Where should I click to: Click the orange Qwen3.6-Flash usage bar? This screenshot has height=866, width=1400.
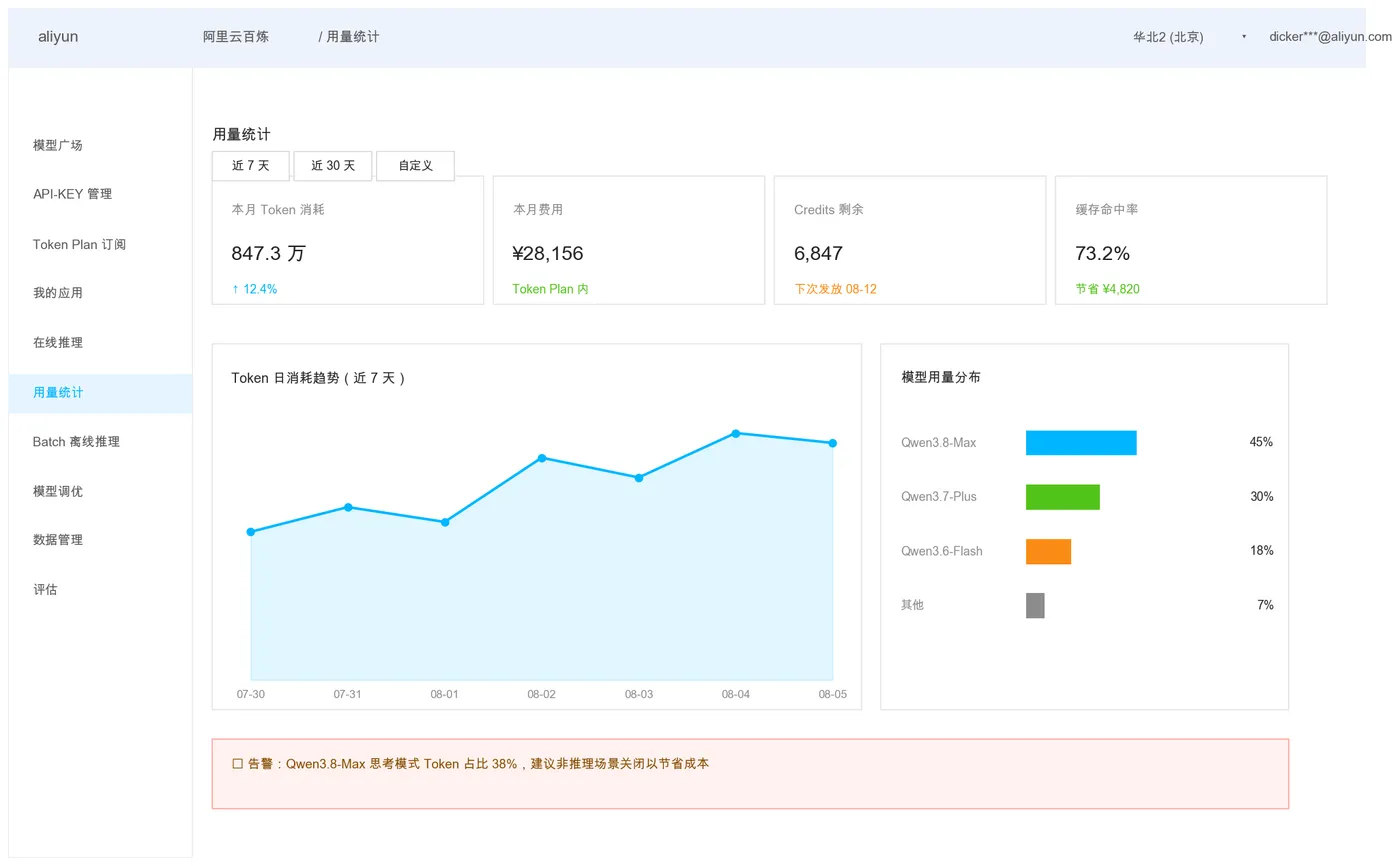1048,552
